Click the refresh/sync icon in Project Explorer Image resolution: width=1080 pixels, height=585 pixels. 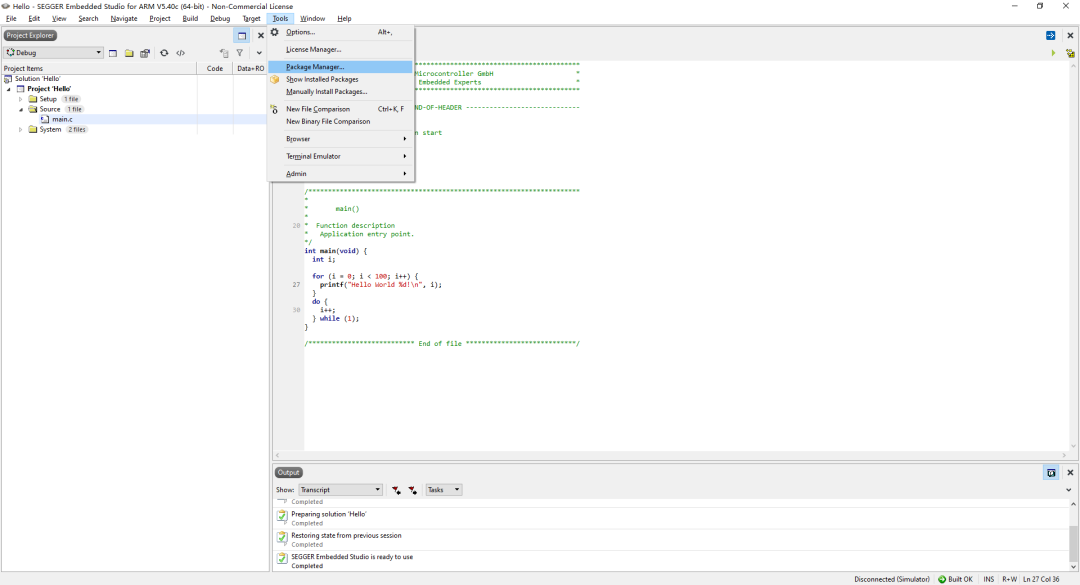pyautogui.click(x=164, y=53)
